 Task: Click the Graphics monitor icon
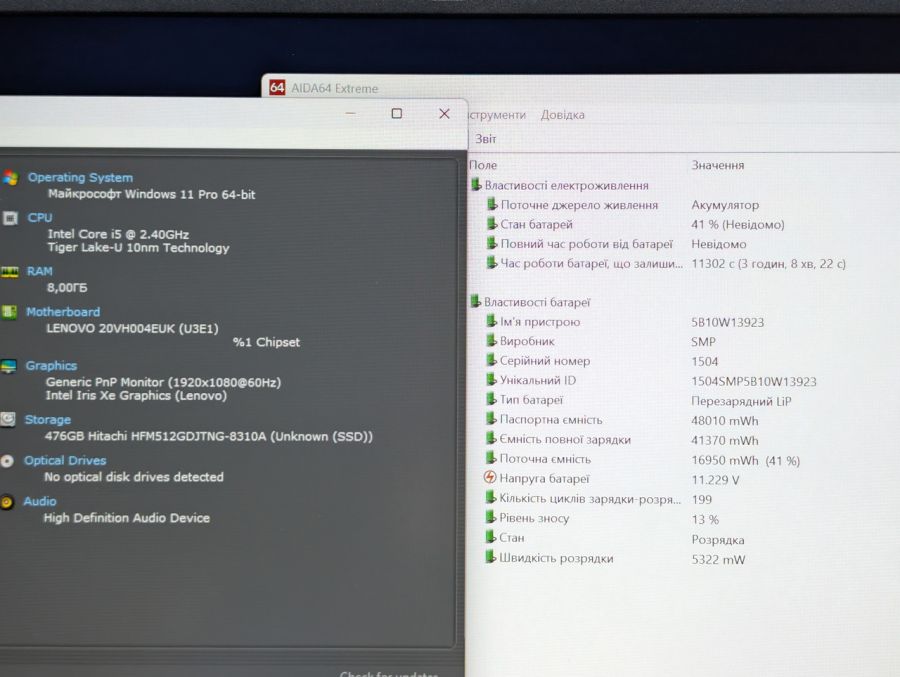coord(8,366)
